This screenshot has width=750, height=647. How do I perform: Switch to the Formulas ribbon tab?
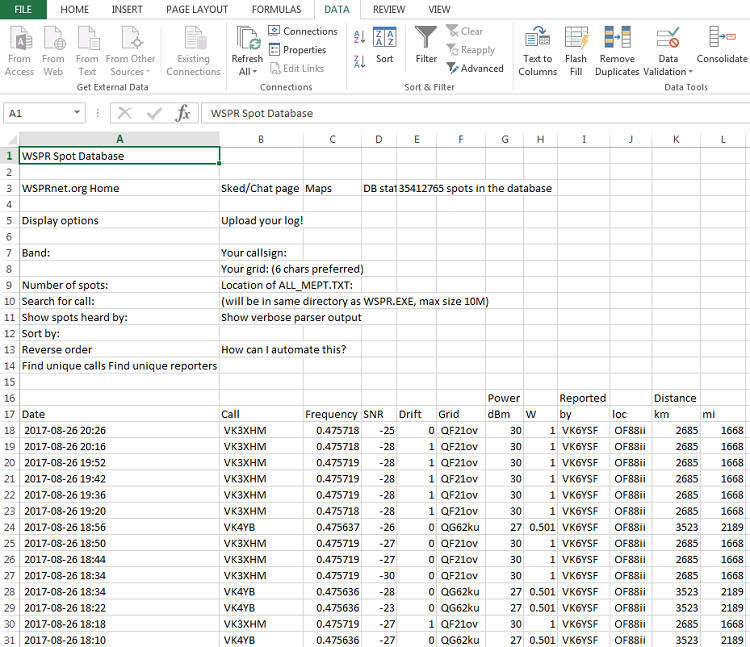pos(276,9)
